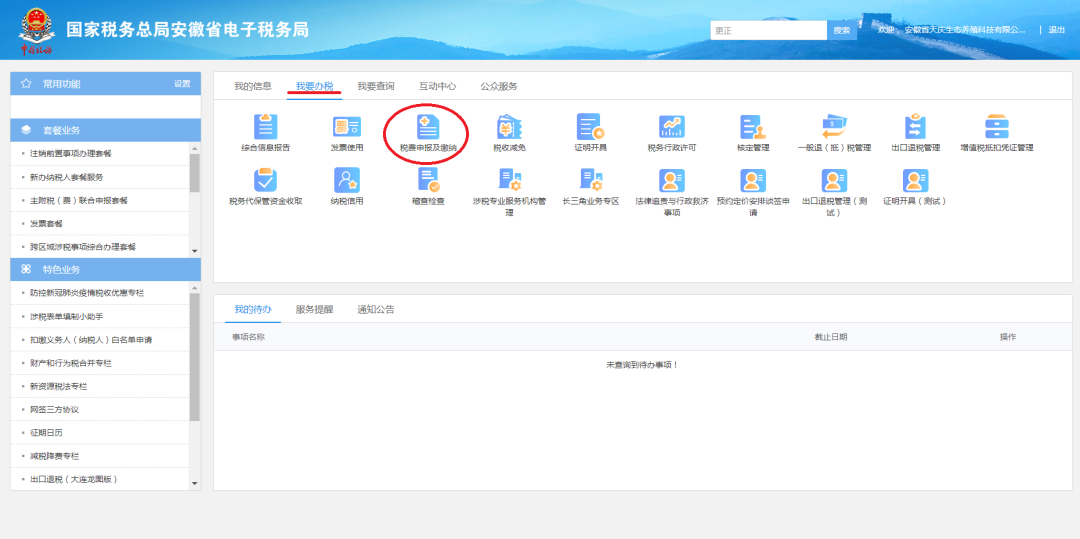Click the layers icon beside 套餐业务
Viewport: 1080px width, 539px height.
[26, 130]
